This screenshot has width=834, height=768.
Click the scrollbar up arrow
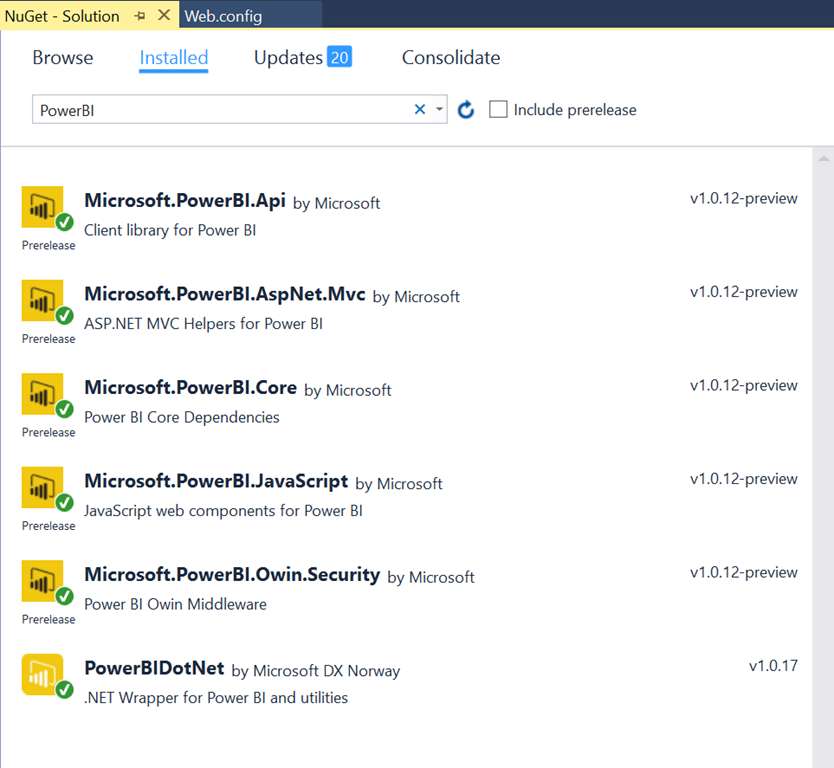point(824,159)
